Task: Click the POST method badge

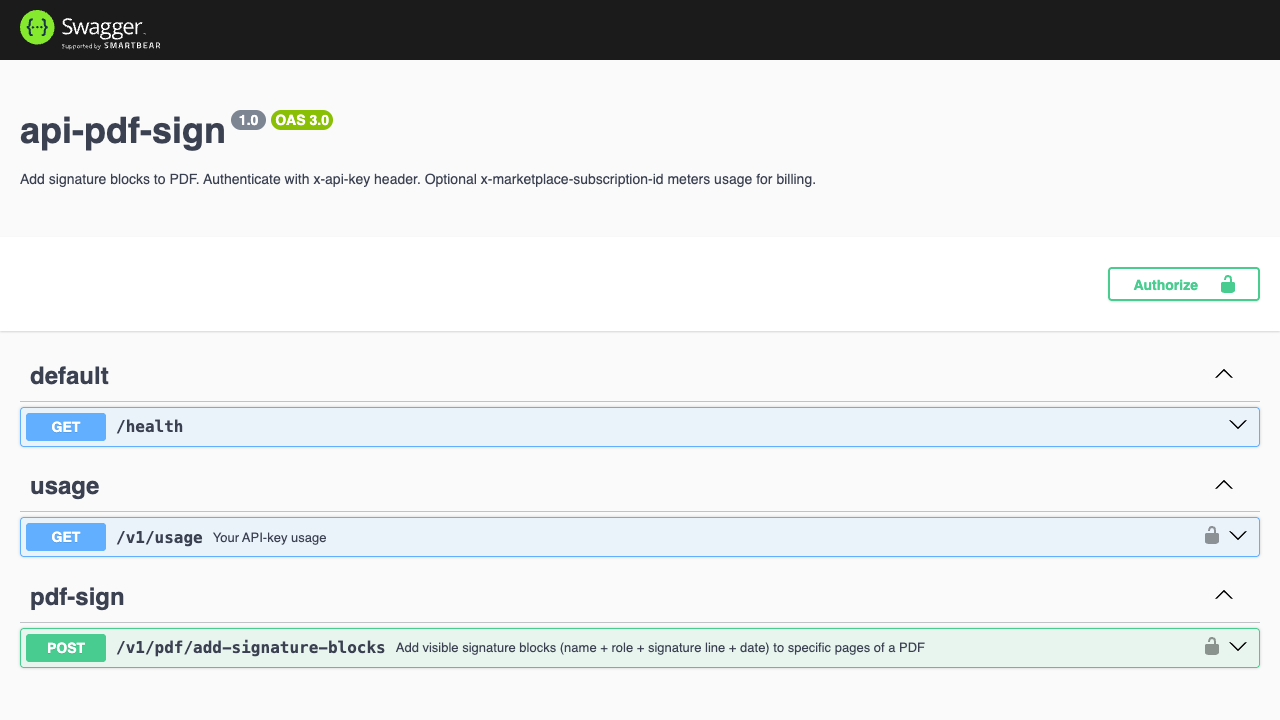Action: point(66,648)
